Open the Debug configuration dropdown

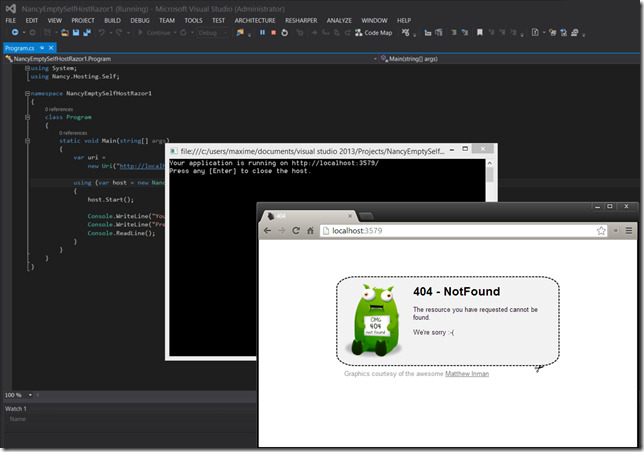213,33
